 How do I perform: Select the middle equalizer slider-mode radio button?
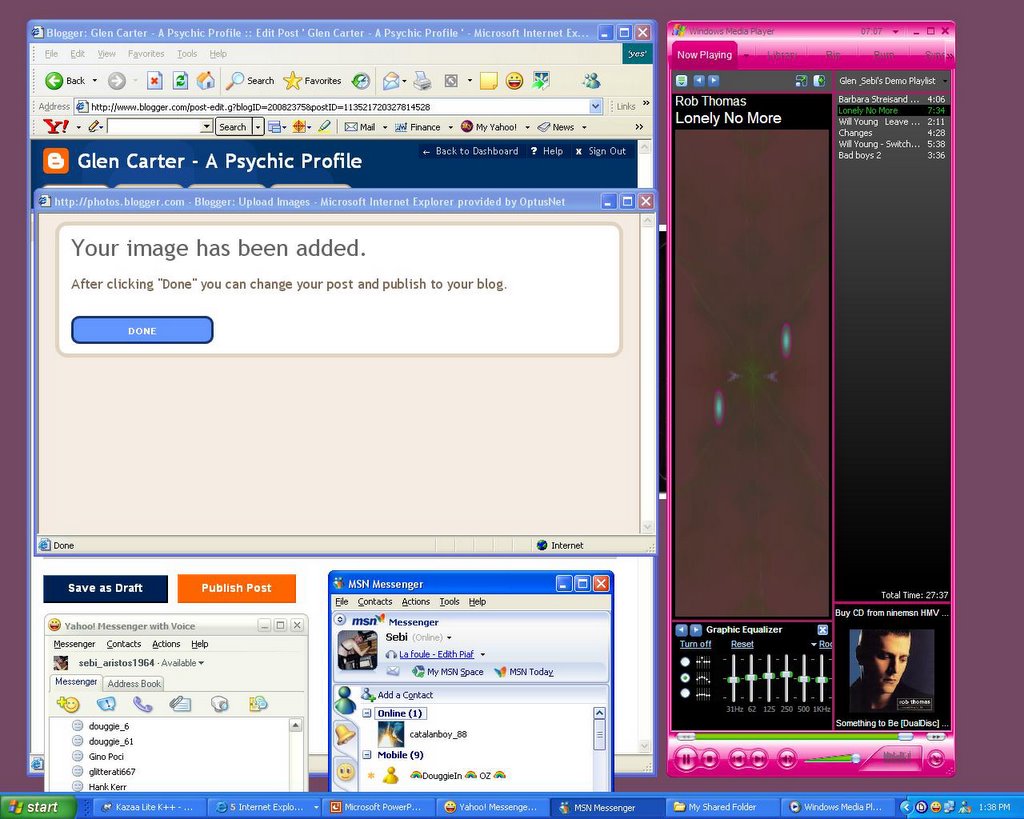tap(685, 678)
